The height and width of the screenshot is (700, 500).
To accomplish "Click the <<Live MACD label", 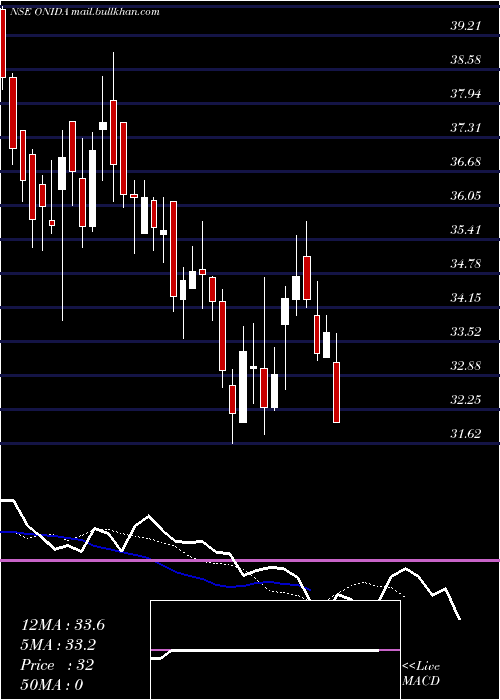I will point(421,674).
